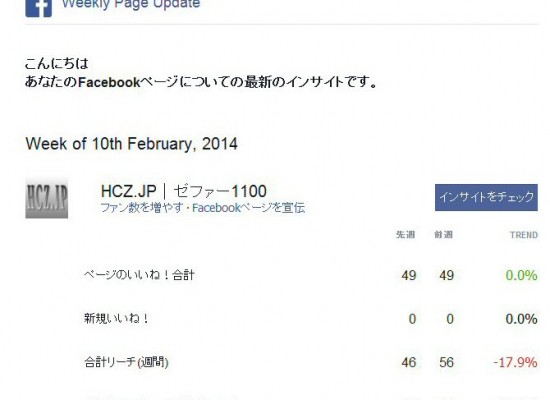Click the Week of 10th February, 2014 heading
This screenshot has height=400, width=550.
coord(132,144)
